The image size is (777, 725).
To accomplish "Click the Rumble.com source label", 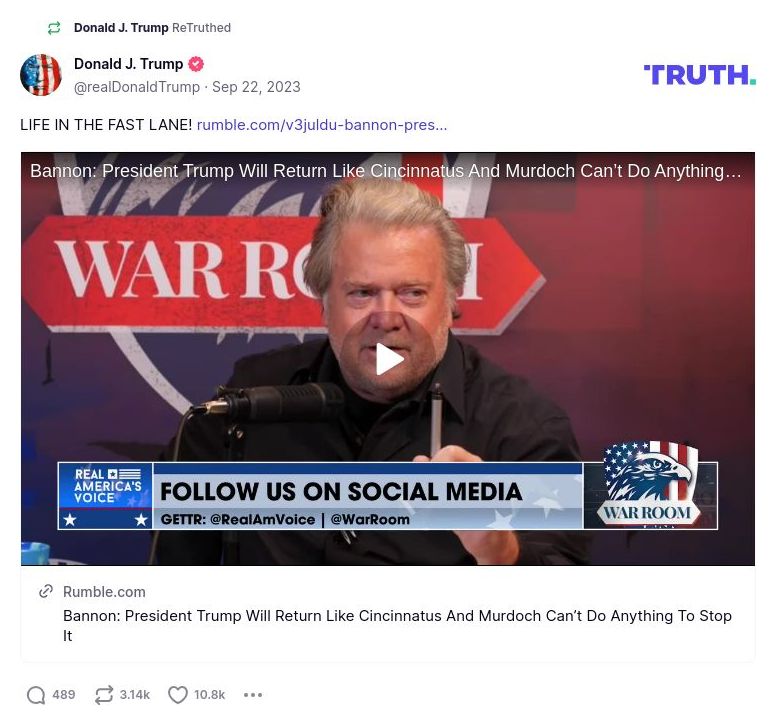I will click(104, 592).
